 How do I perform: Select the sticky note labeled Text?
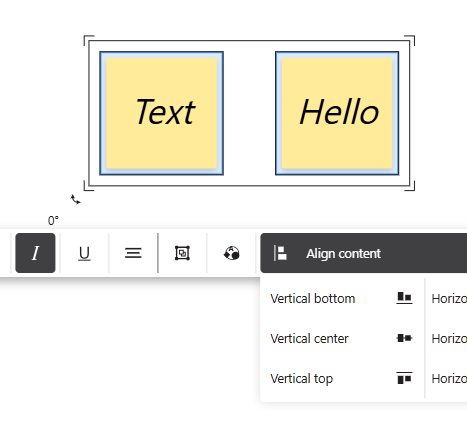162,113
